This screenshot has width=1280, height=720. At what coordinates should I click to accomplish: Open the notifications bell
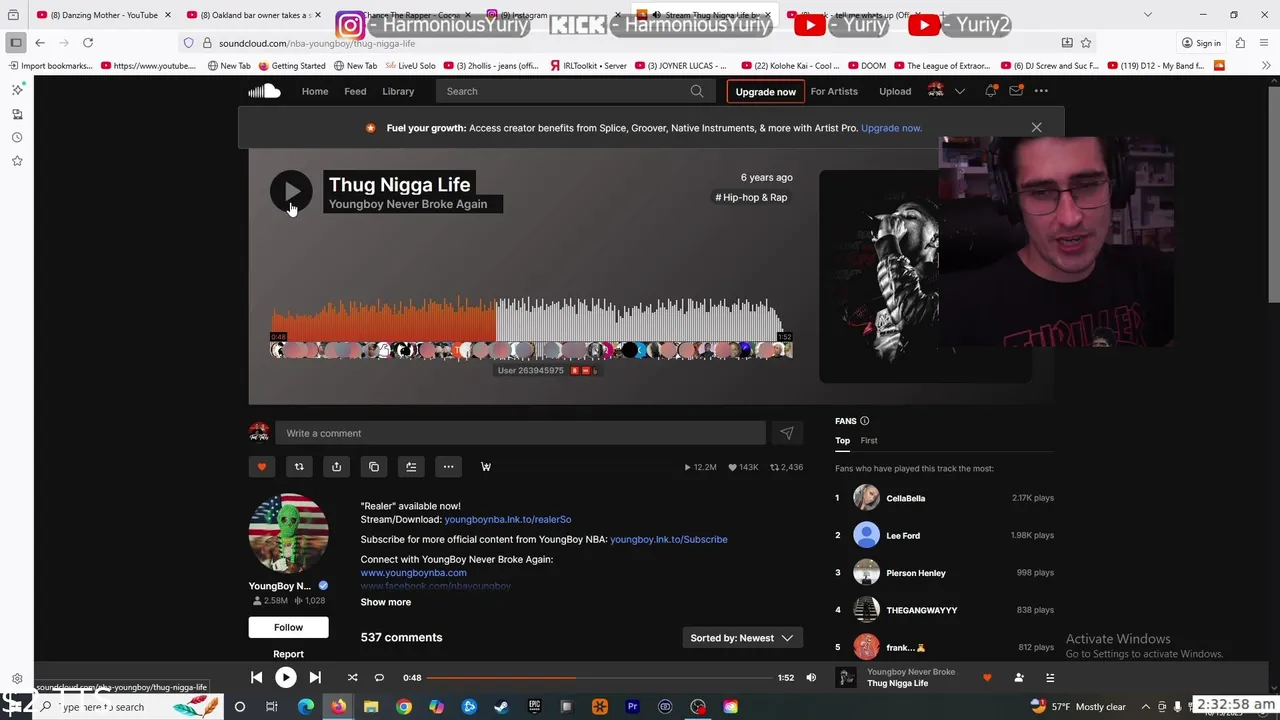point(991,91)
